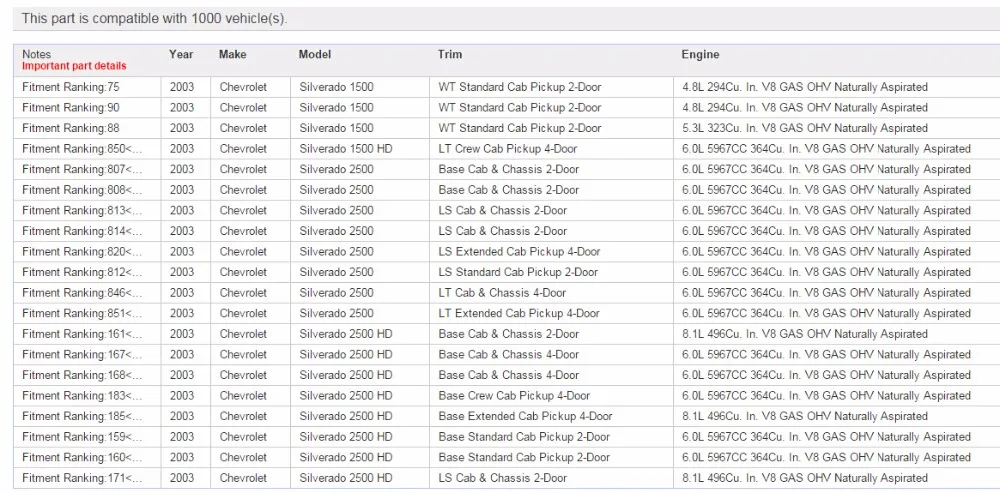This screenshot has width=1000, height=493.
Task: Click 8.1L engine cell in Ranking:171 row
Action: point(837,478)
